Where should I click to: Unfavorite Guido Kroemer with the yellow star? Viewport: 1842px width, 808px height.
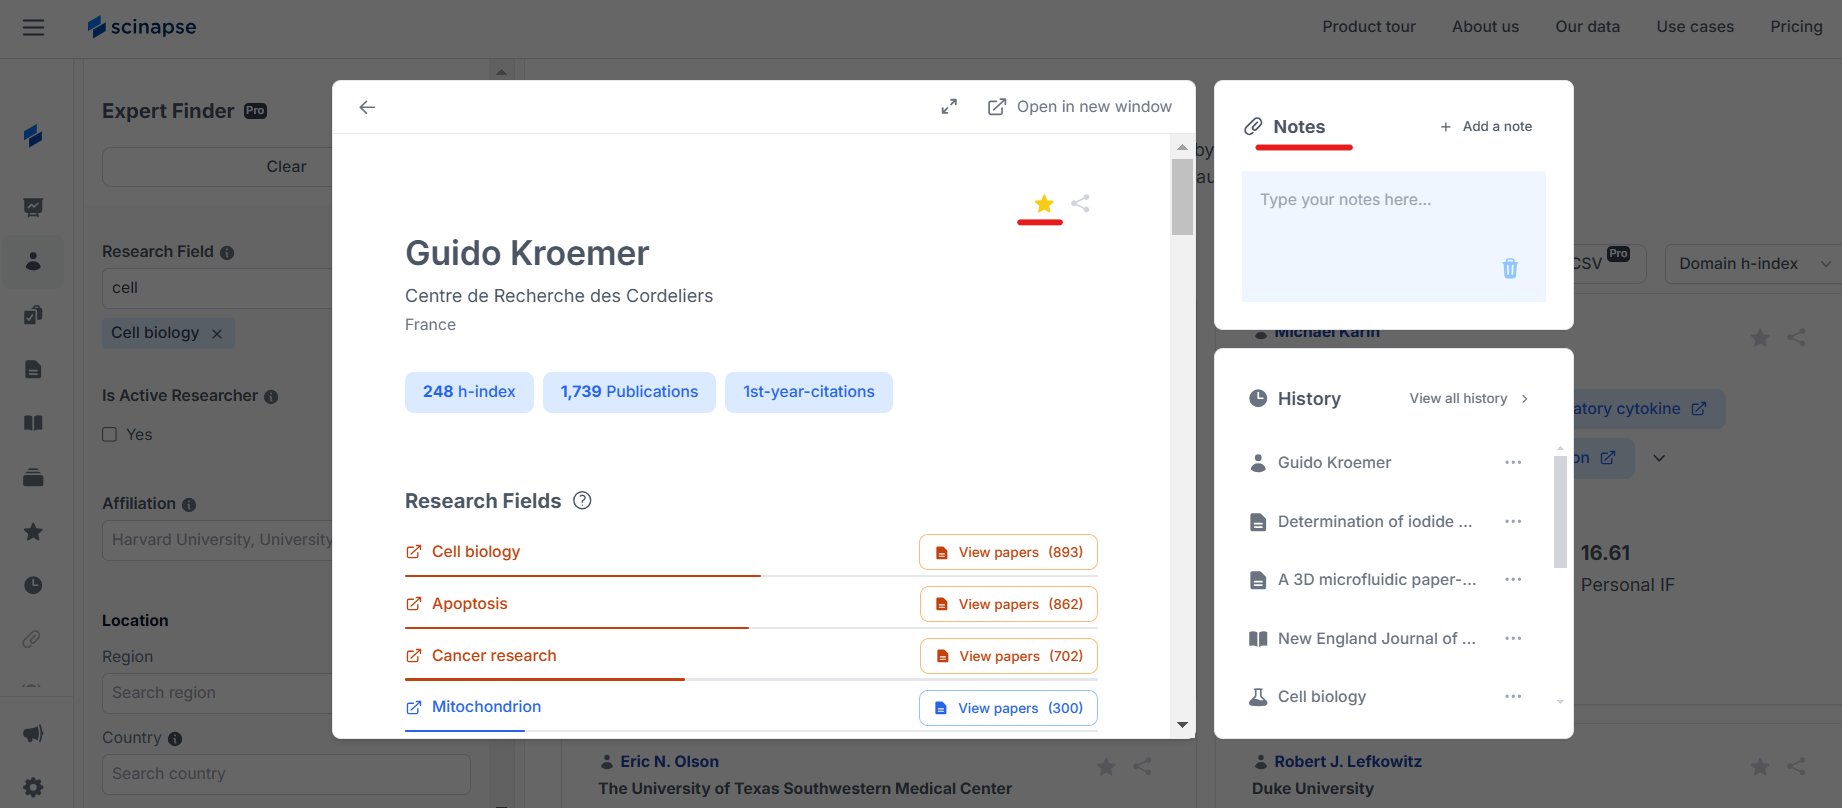pyautogui.click(x=1044, y=204)
